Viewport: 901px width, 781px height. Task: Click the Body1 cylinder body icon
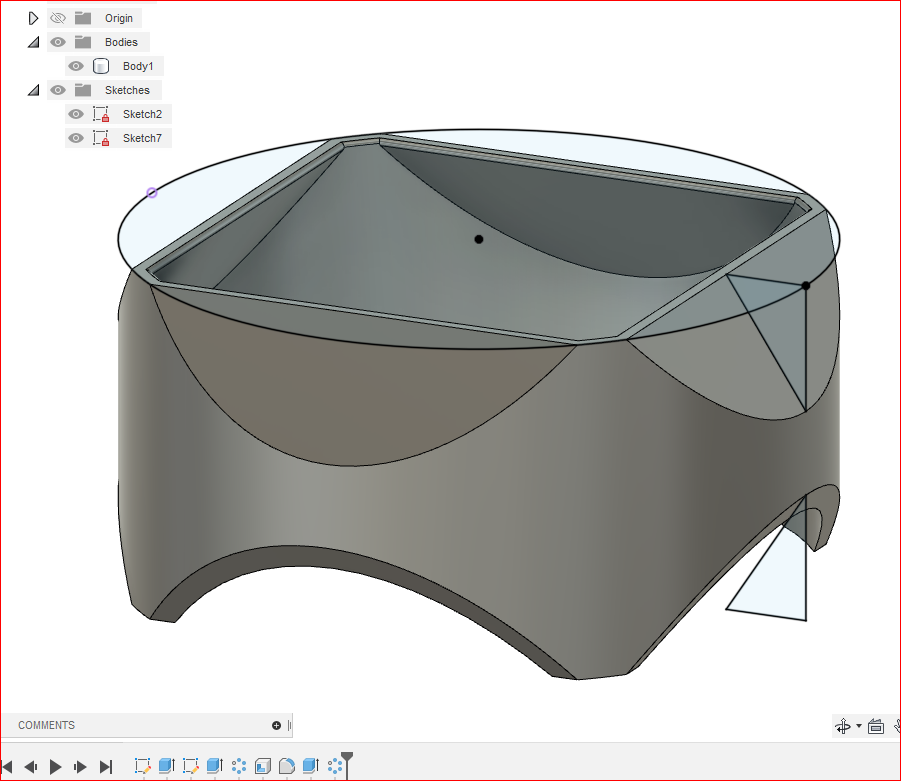(x=101, y=66)
